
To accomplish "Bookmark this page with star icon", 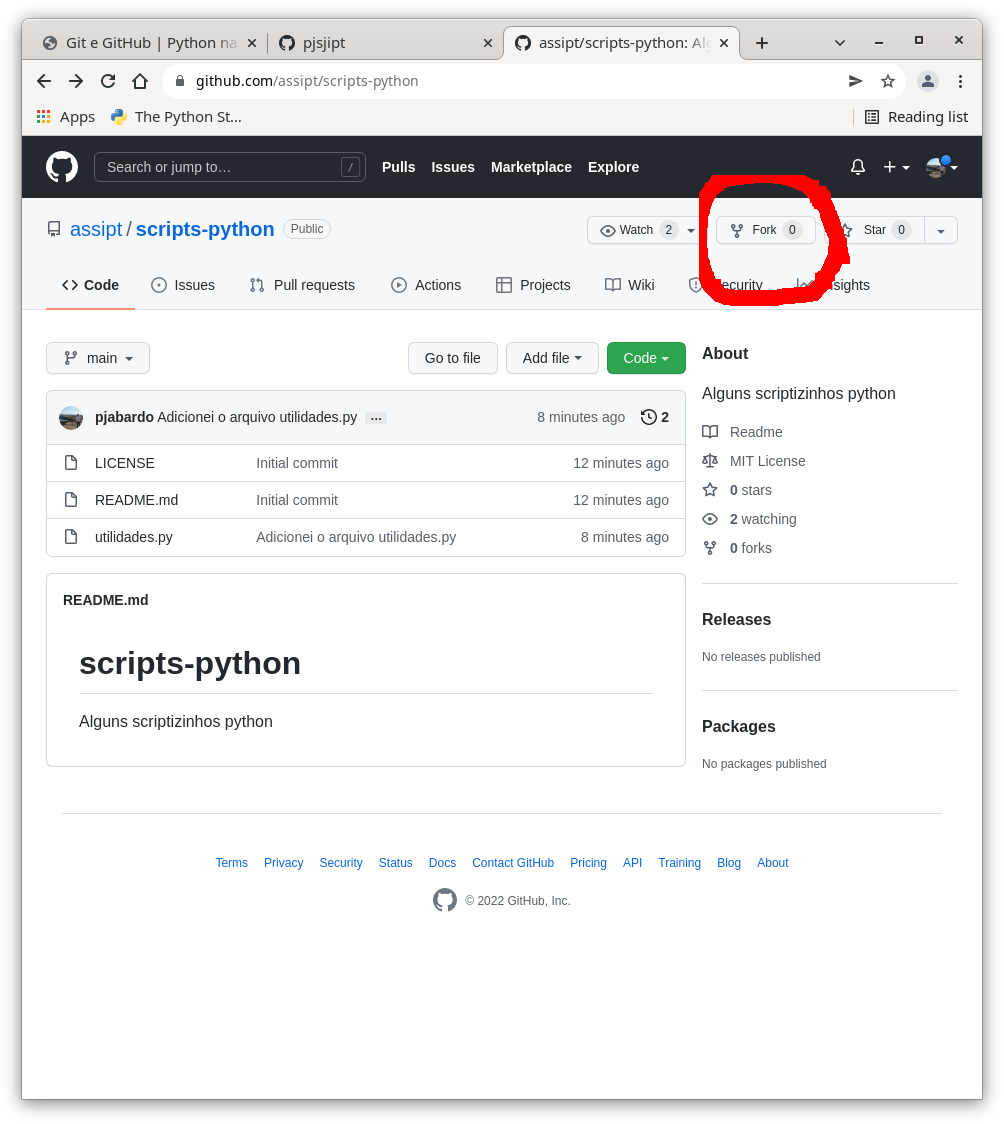I will pos(888,81).
